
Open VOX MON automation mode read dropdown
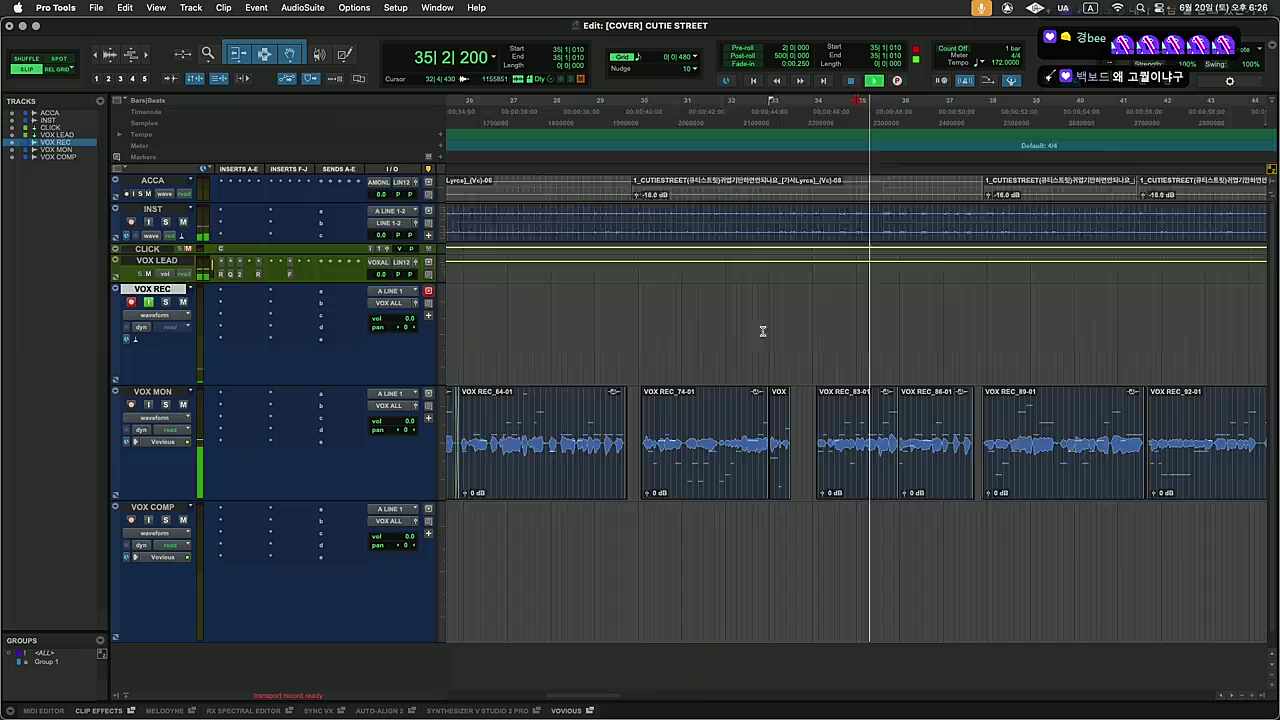click(x=173, y=430)
